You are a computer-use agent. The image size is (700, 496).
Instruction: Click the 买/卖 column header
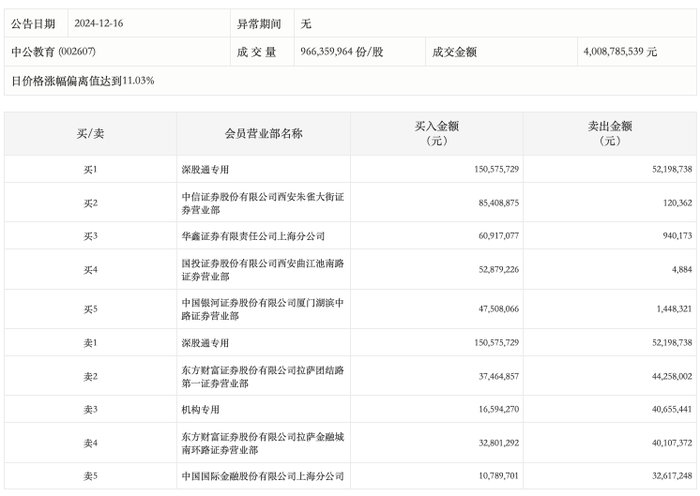(x=90, y=133)
